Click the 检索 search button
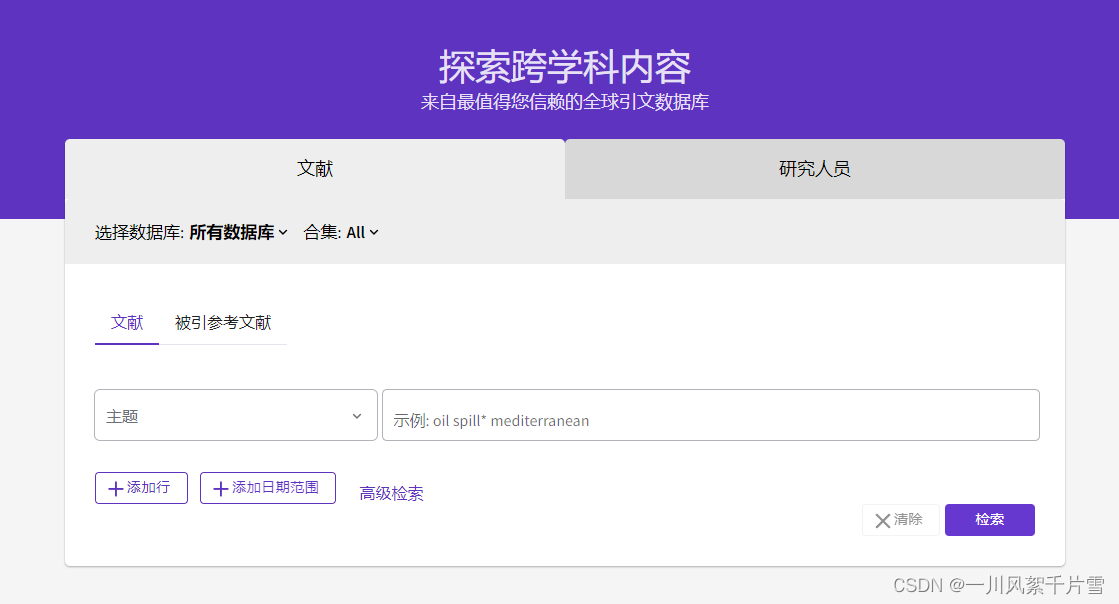This screenshot has width=1119, height=604. pyautogui.click(x=989, y=520)
